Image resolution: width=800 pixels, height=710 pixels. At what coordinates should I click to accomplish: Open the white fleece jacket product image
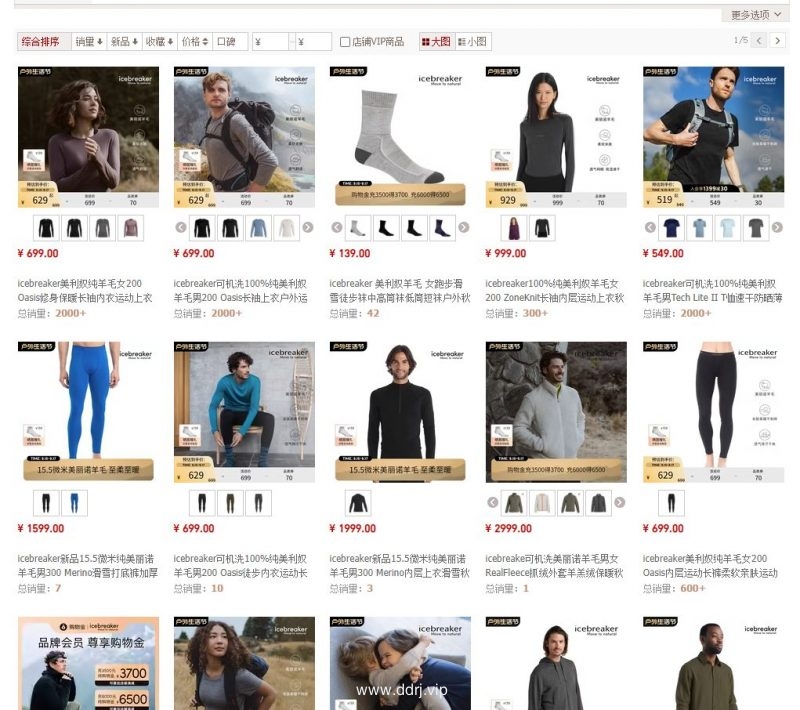556,412
